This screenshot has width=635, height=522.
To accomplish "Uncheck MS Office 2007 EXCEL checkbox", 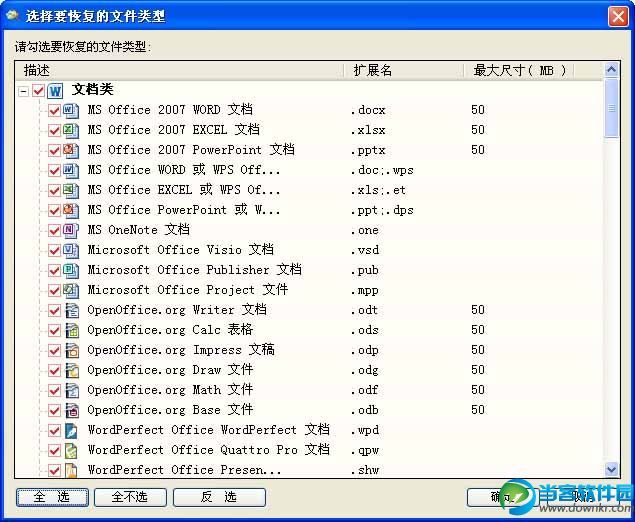I will coord(54,130).
